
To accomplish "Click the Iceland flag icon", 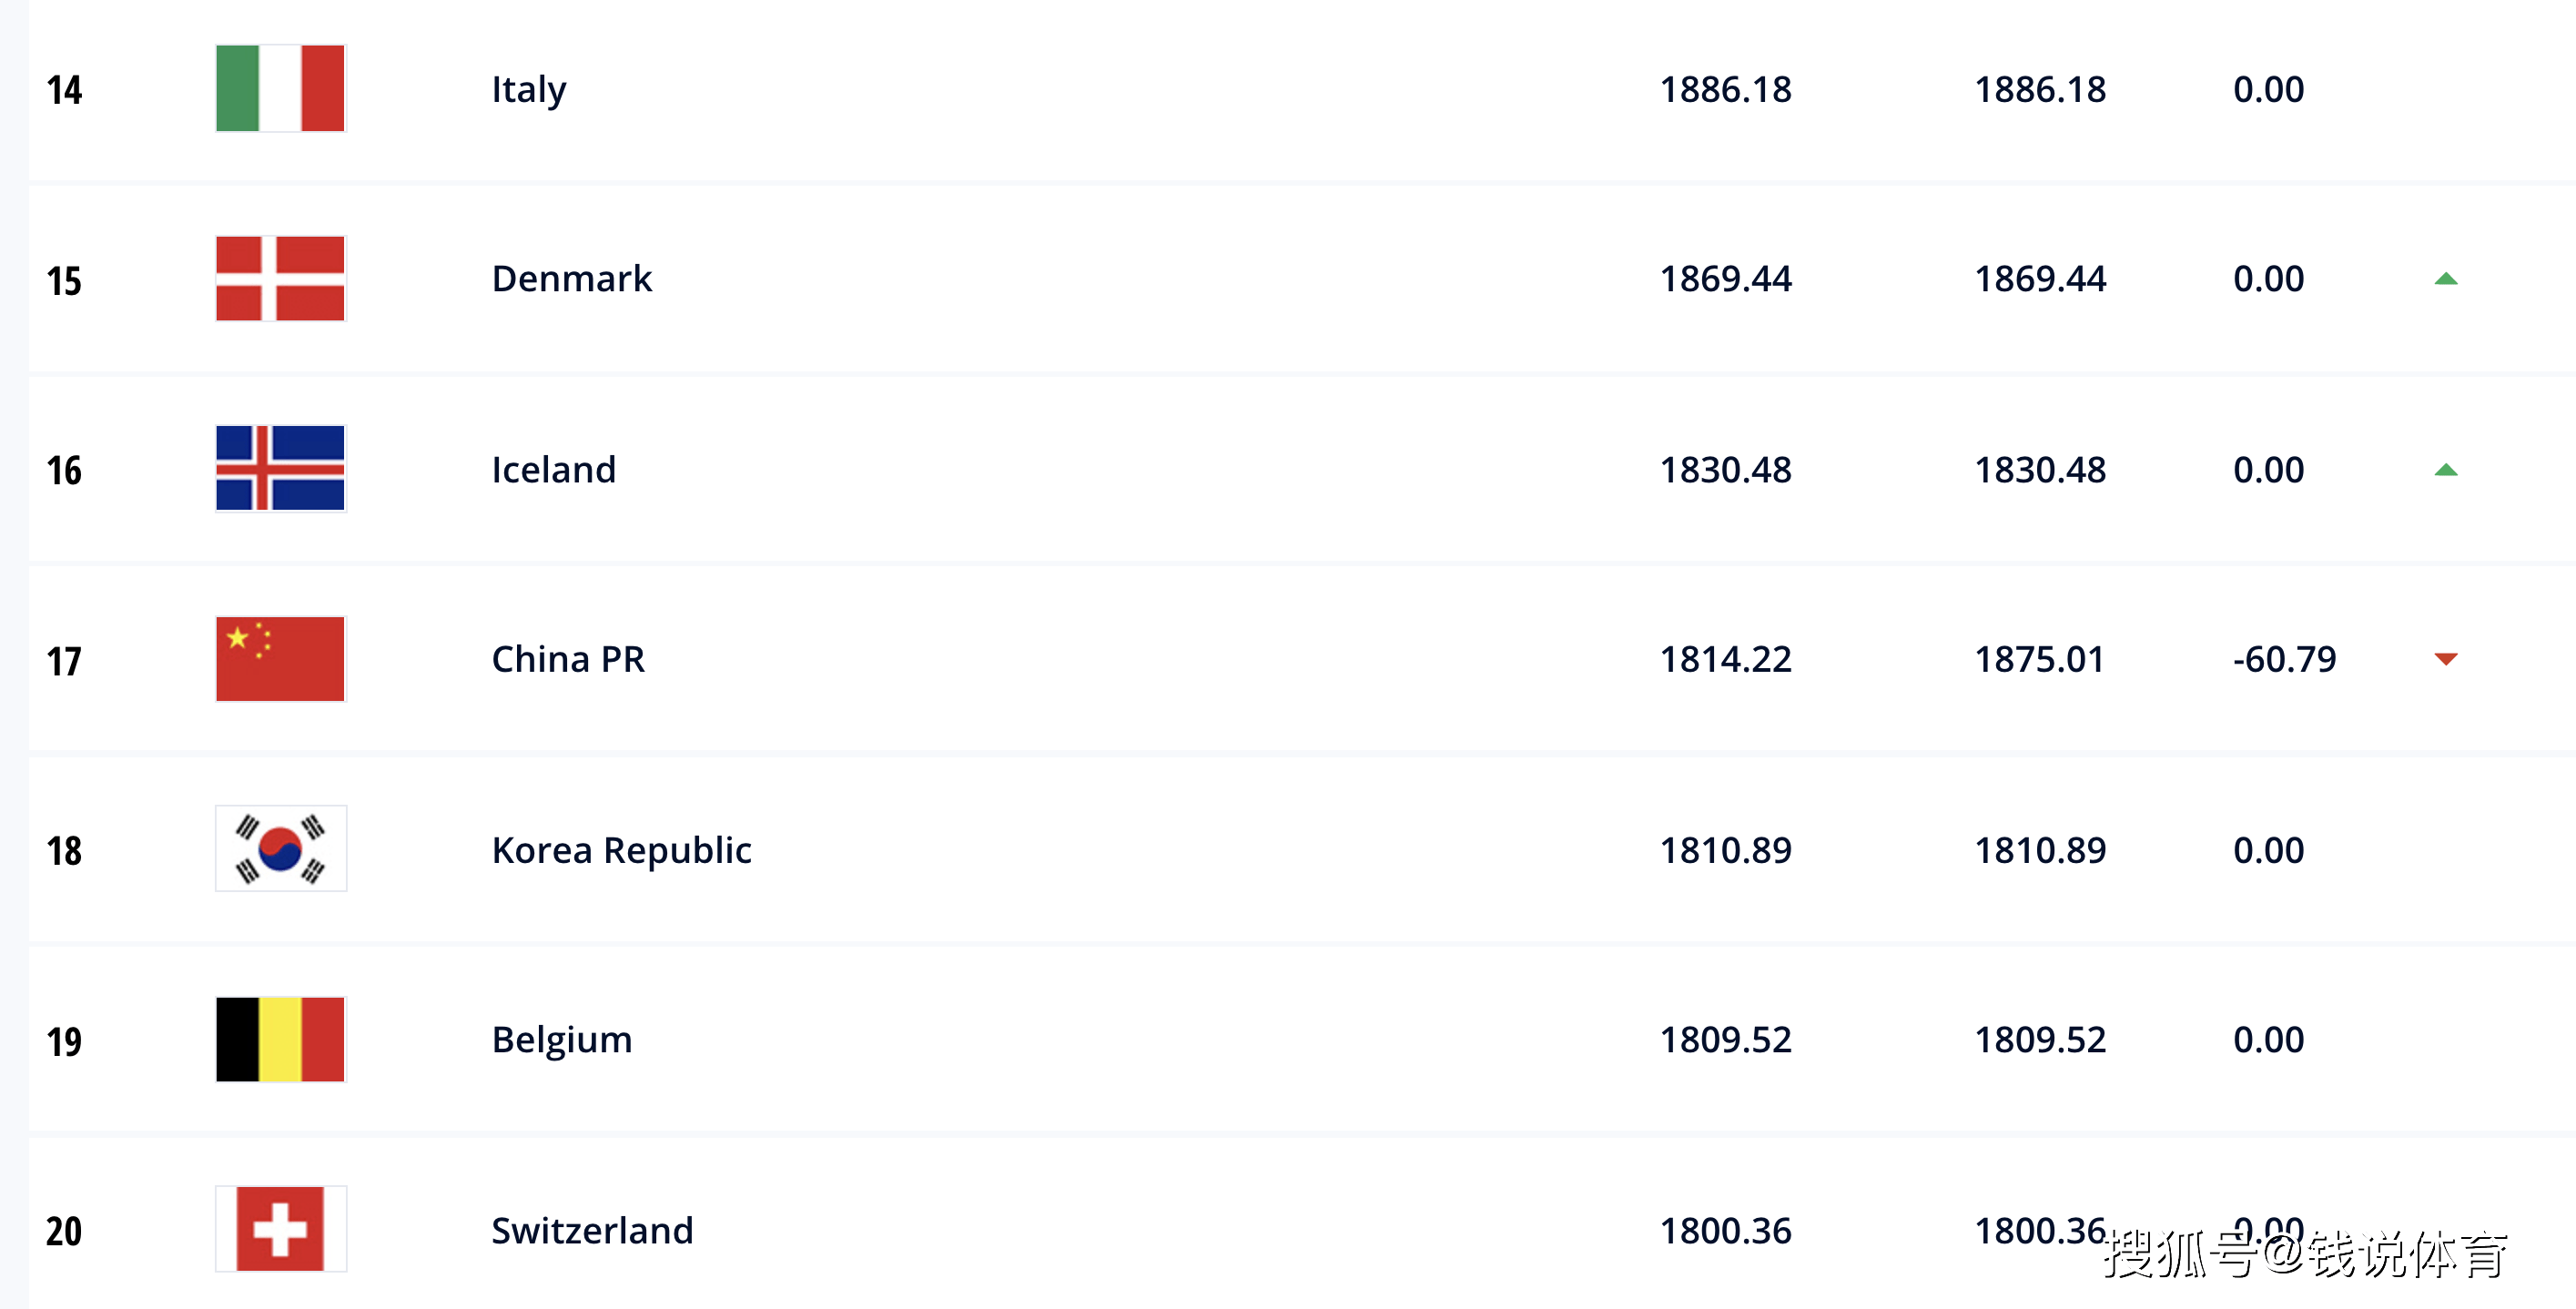I will click(x=280, y=468).
